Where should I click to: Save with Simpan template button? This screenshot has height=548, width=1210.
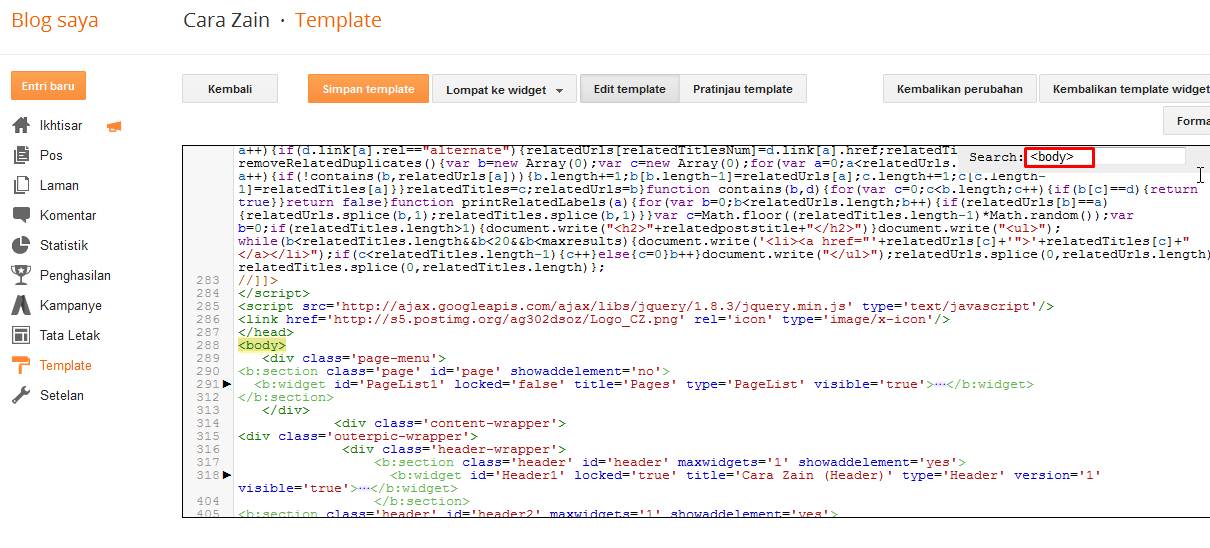coord(368,89)
